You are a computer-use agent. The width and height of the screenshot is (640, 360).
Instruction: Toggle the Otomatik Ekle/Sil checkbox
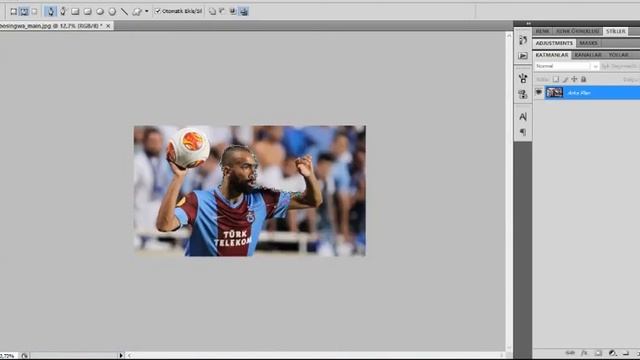[158, 11]
